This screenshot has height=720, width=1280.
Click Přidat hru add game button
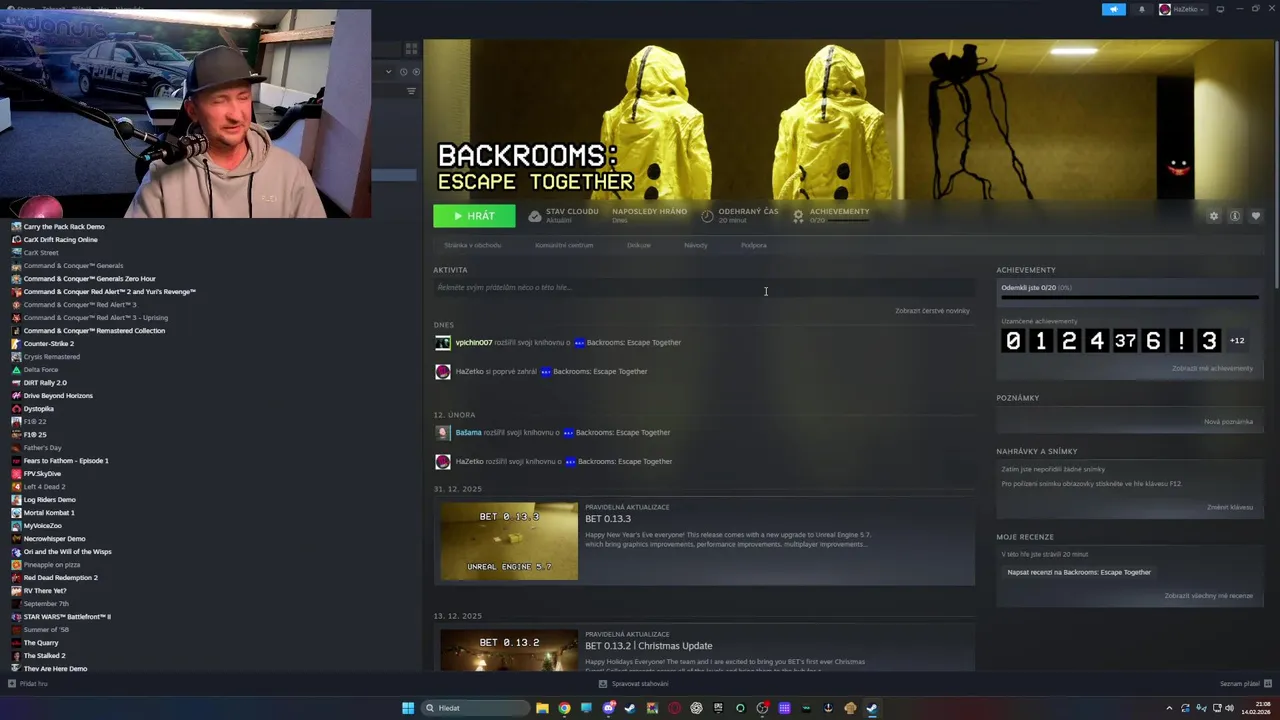(28, 684)
